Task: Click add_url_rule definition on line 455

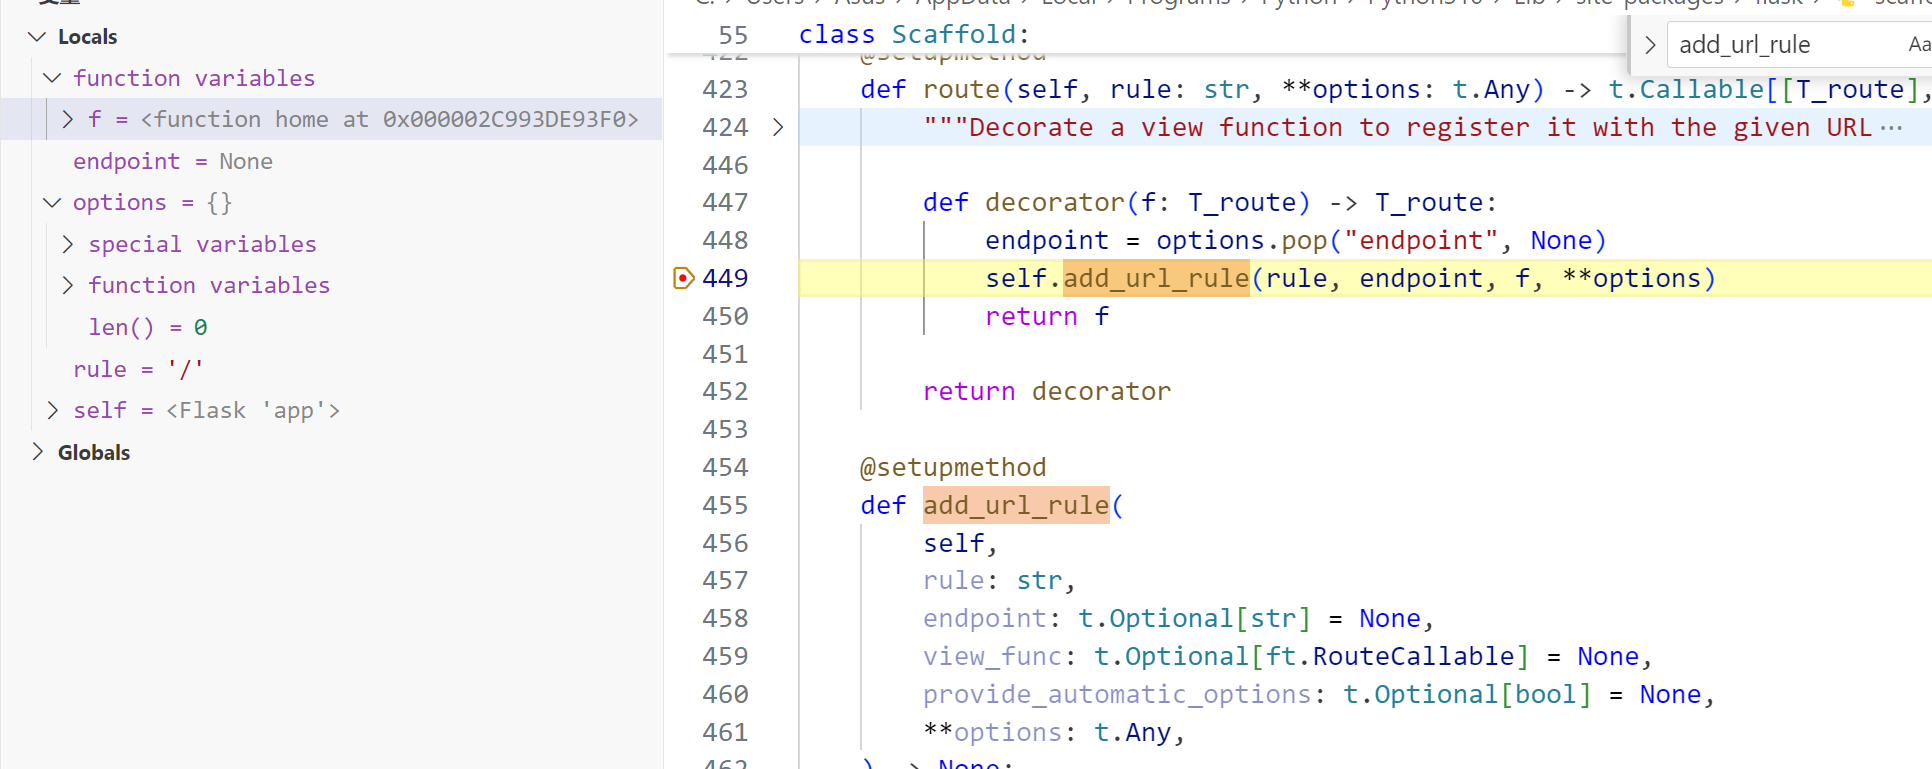Action: 1016,505
